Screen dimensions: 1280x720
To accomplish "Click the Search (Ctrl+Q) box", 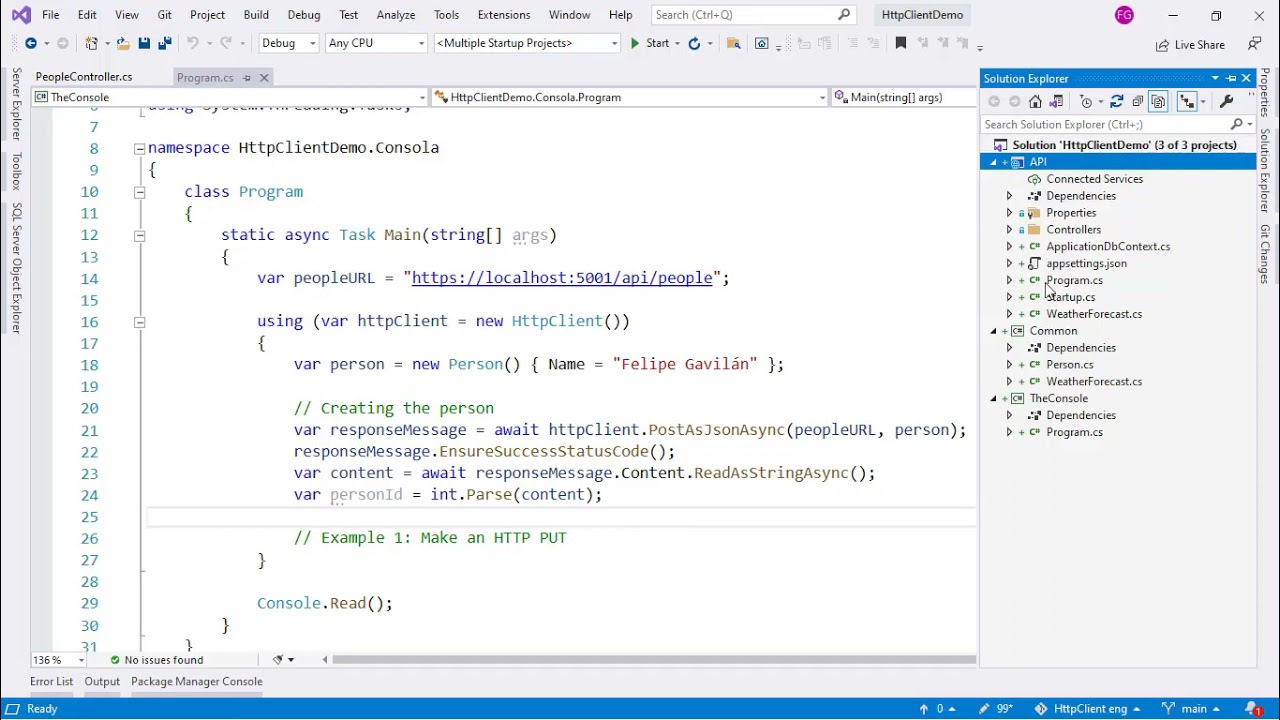I will (753, 15).
